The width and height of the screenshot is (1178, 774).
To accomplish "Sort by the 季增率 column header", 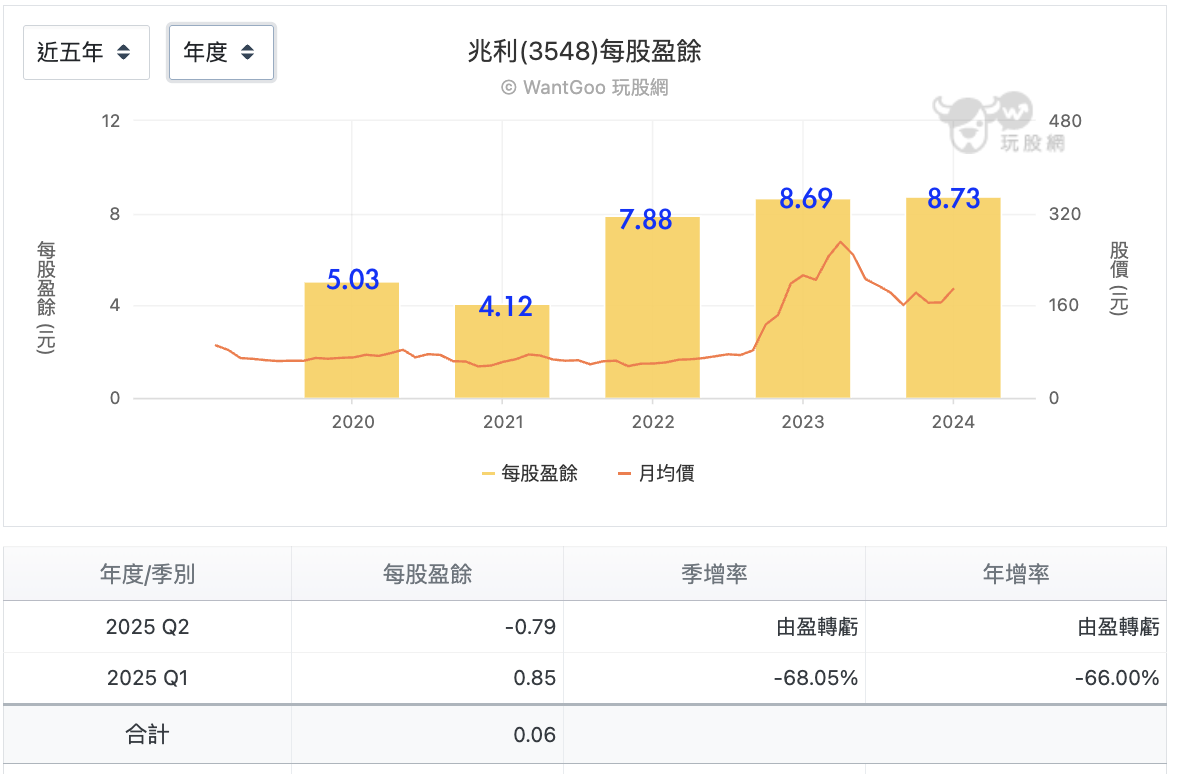I will [714, 574].
